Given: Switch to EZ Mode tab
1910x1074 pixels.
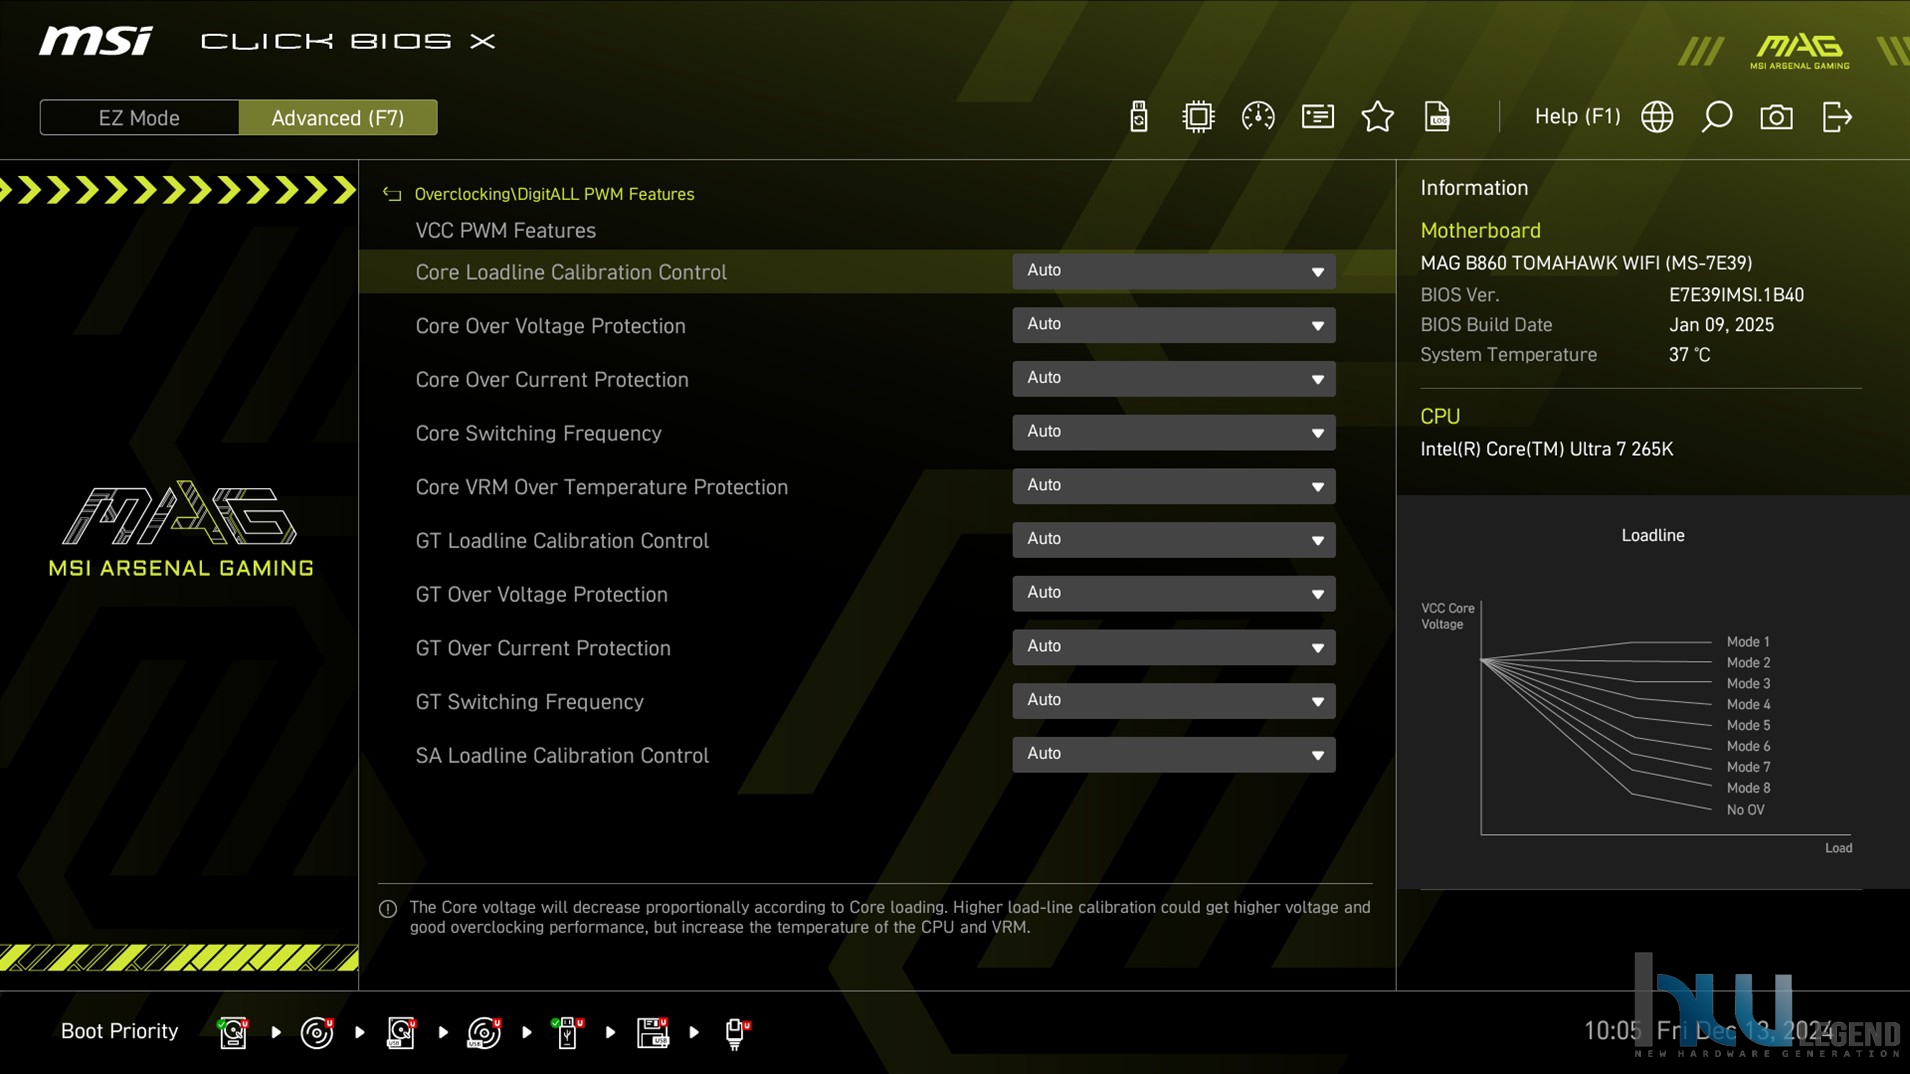Looking at the screenshot, I should (139, 117).
